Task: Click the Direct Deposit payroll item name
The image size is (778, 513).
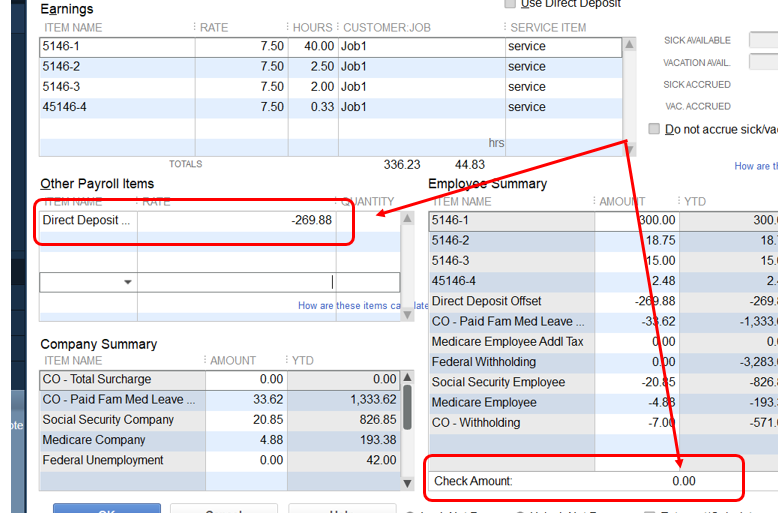Action: [x=88, y=220]
